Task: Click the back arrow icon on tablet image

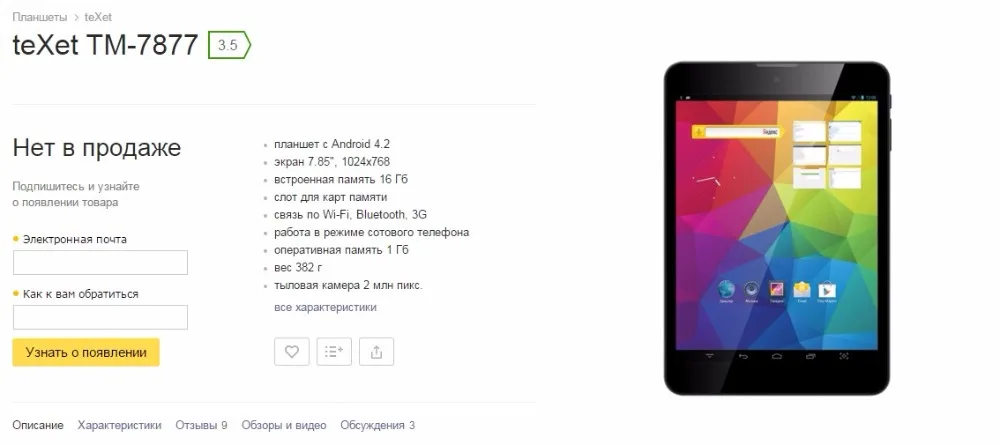Action: click(x=743, y=356)
